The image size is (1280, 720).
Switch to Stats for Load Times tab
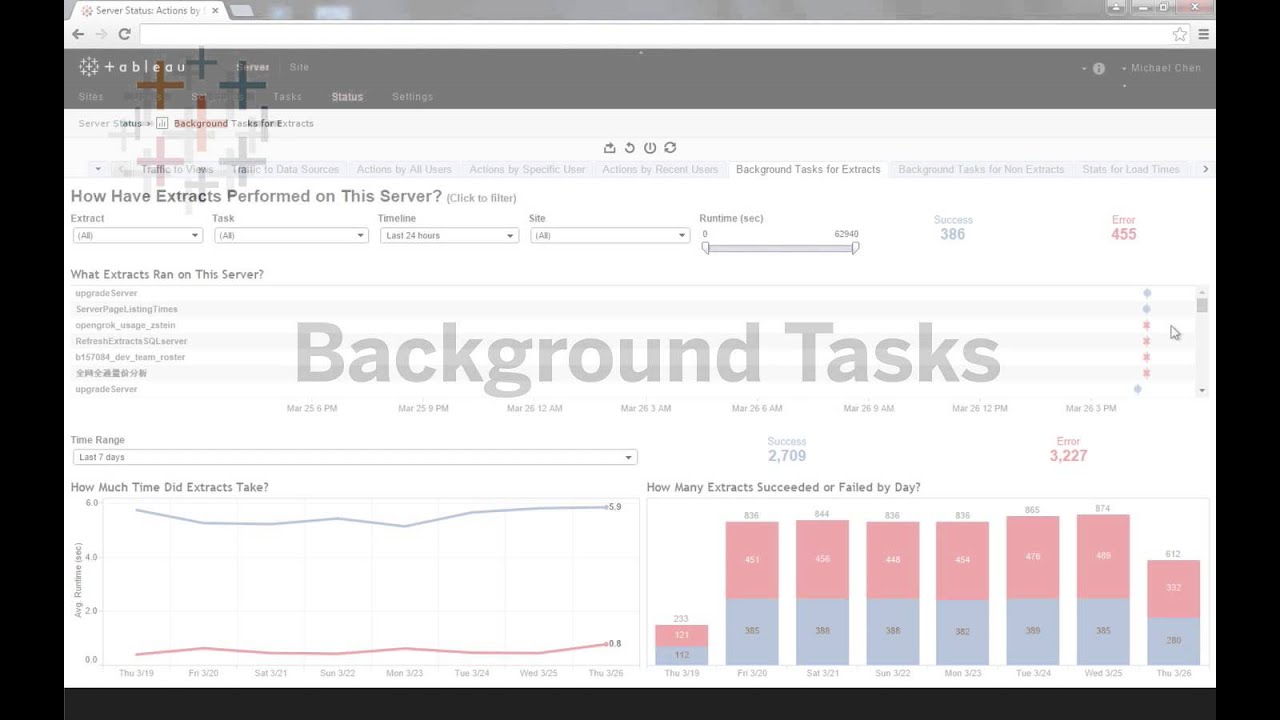[1131, 169]
